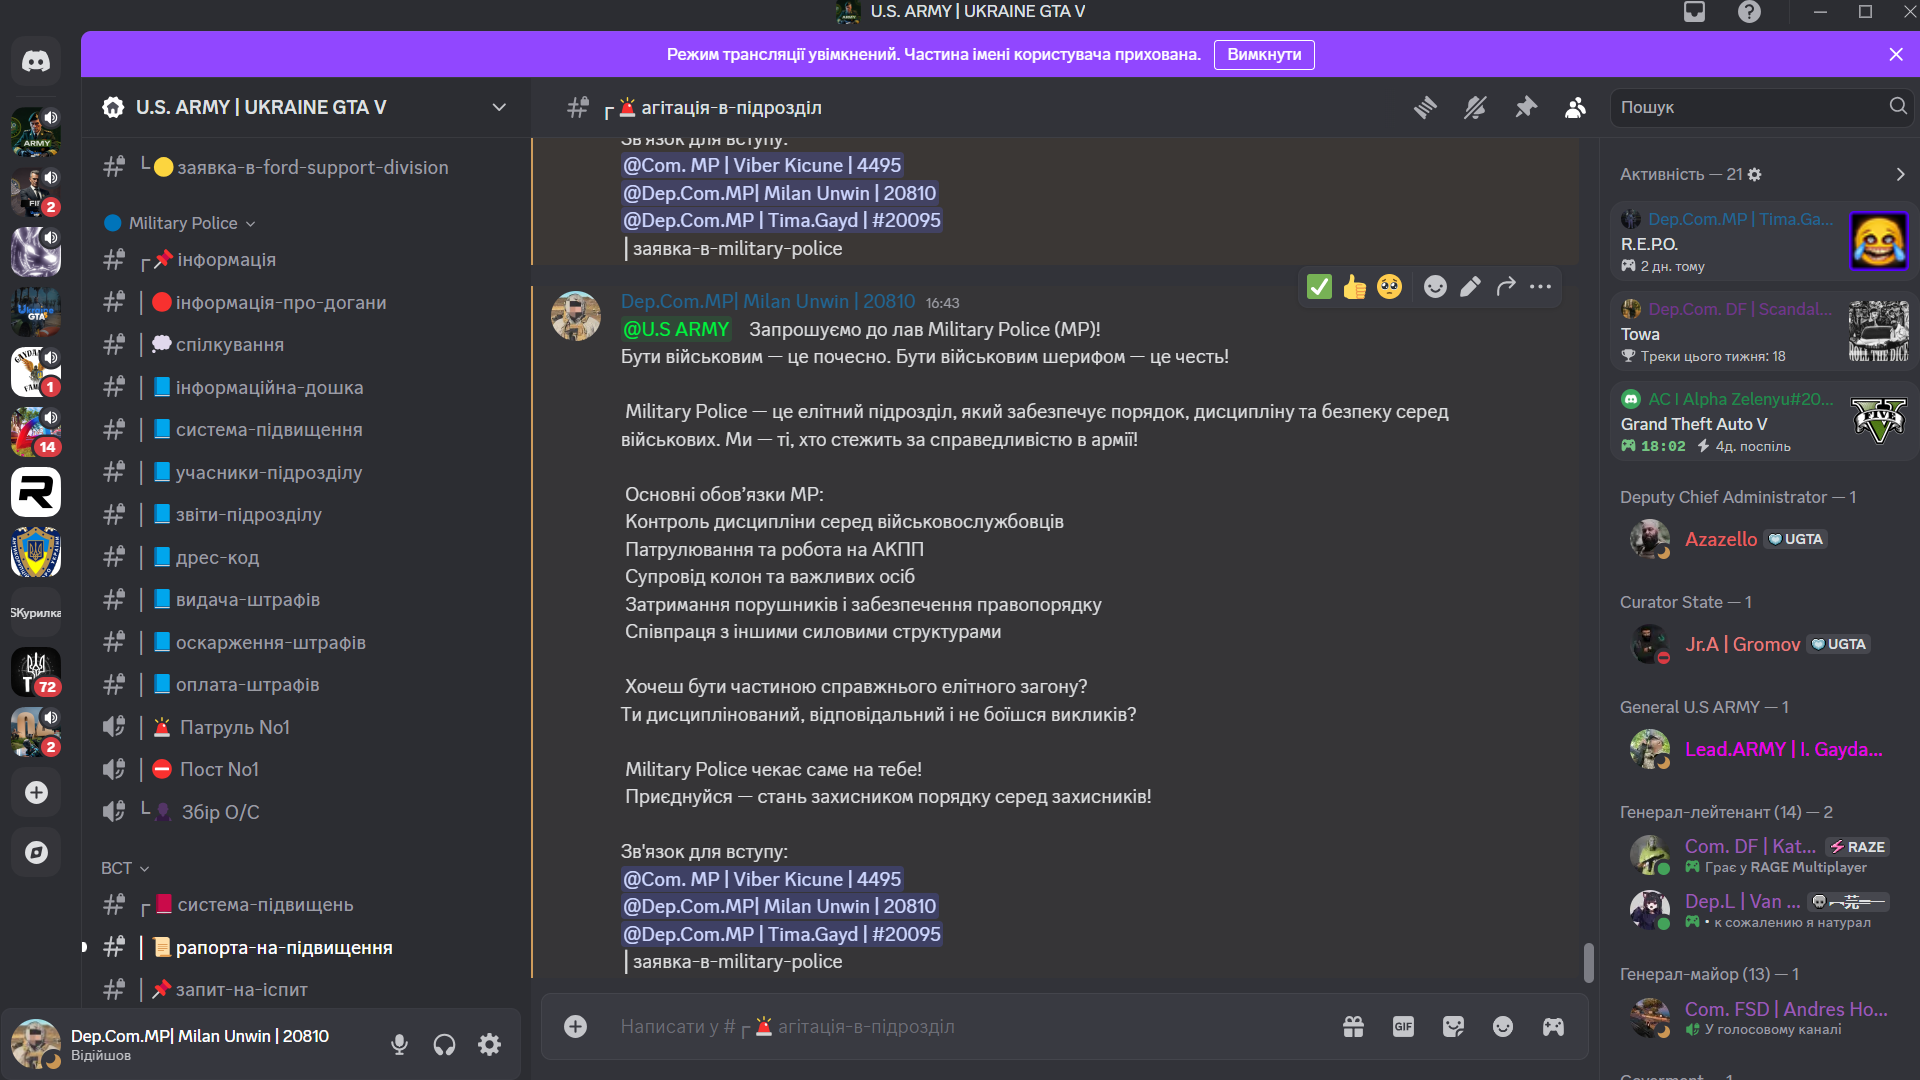The image size is (1920, 1080).
Task: Open activity settings gear in member panel
Action: coord(1754,174)
